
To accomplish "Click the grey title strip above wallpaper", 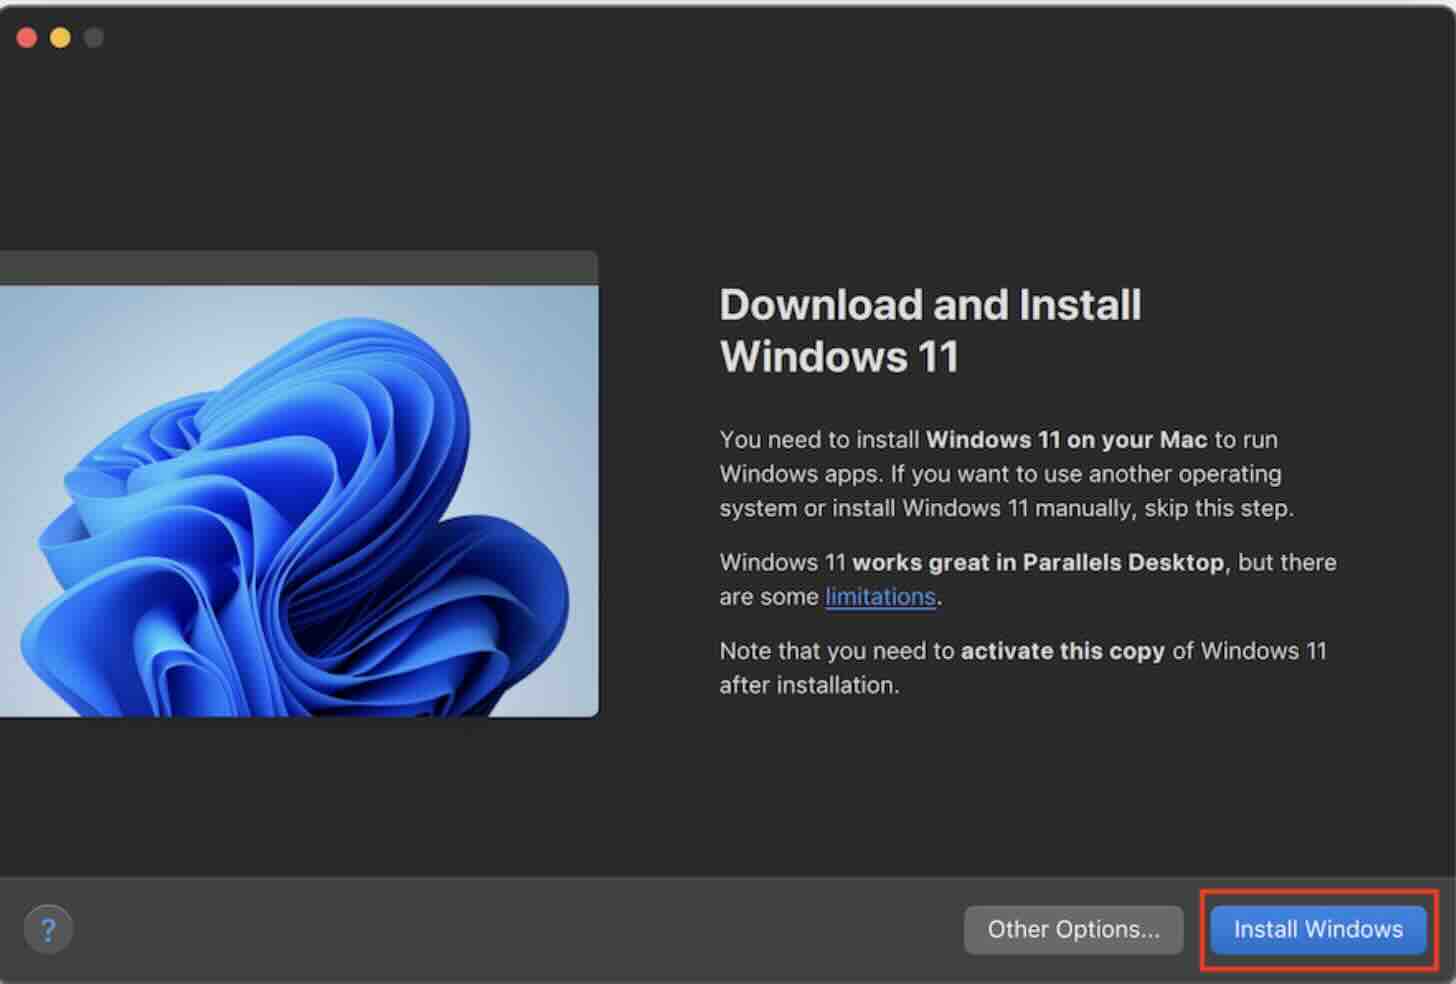I will tap(300, 268).
